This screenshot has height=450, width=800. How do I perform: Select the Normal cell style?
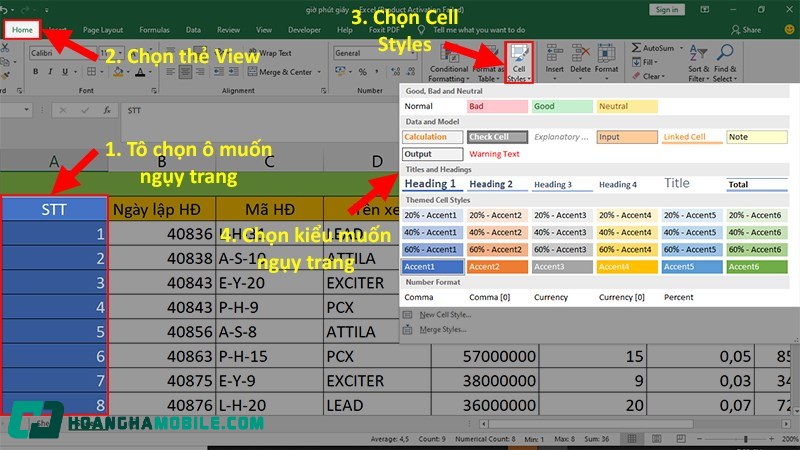tap(432, 106)
